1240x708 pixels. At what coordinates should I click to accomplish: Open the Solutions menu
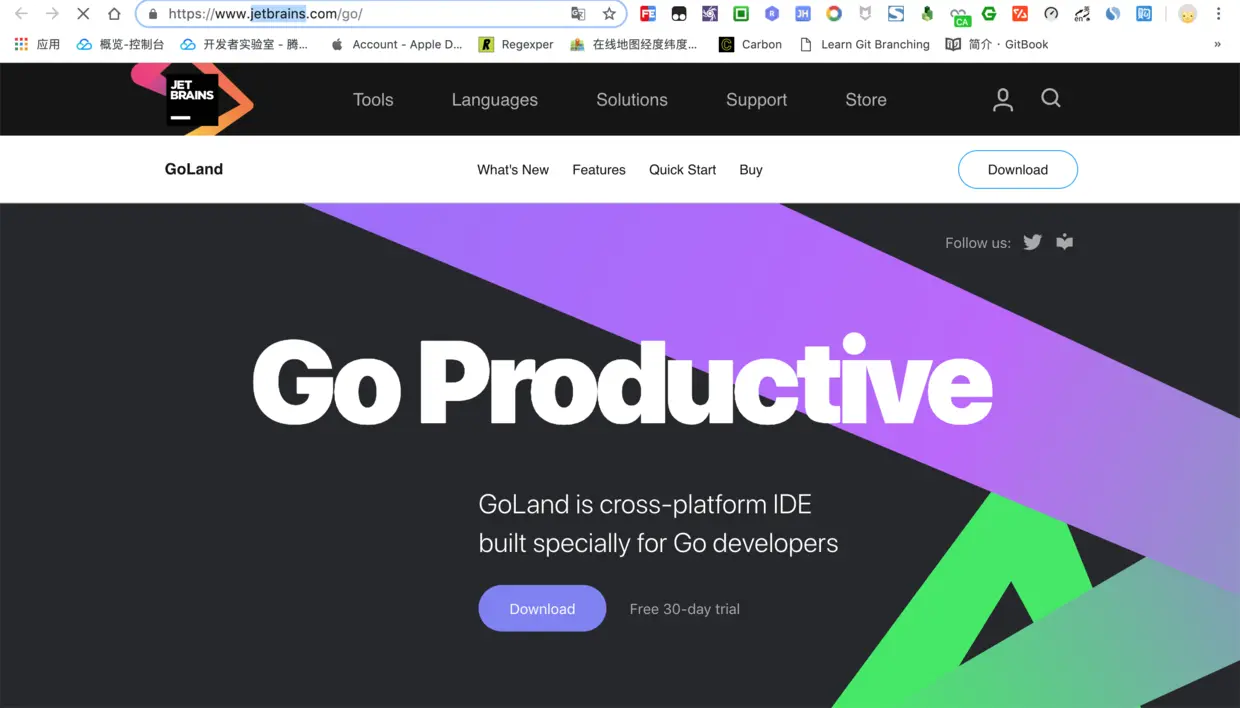pos(631,99)
